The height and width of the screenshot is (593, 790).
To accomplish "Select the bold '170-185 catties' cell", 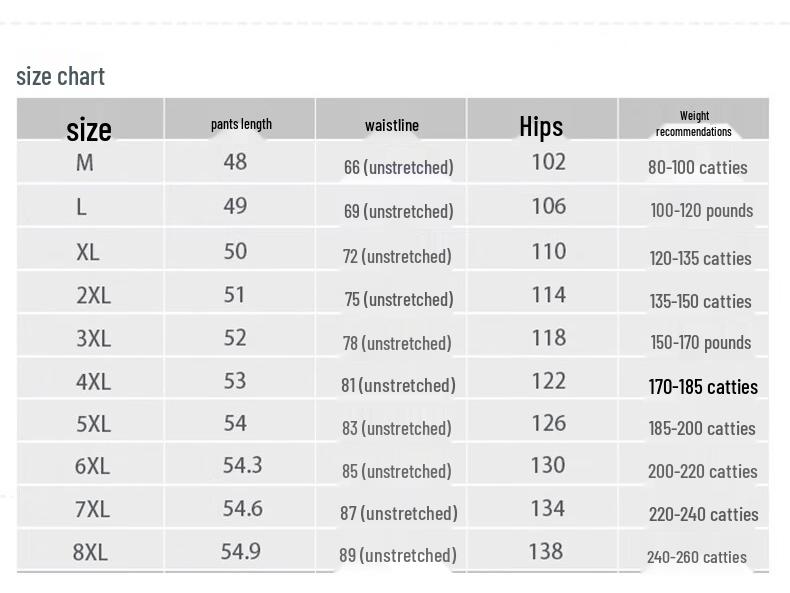I will [x=703, y=387].
